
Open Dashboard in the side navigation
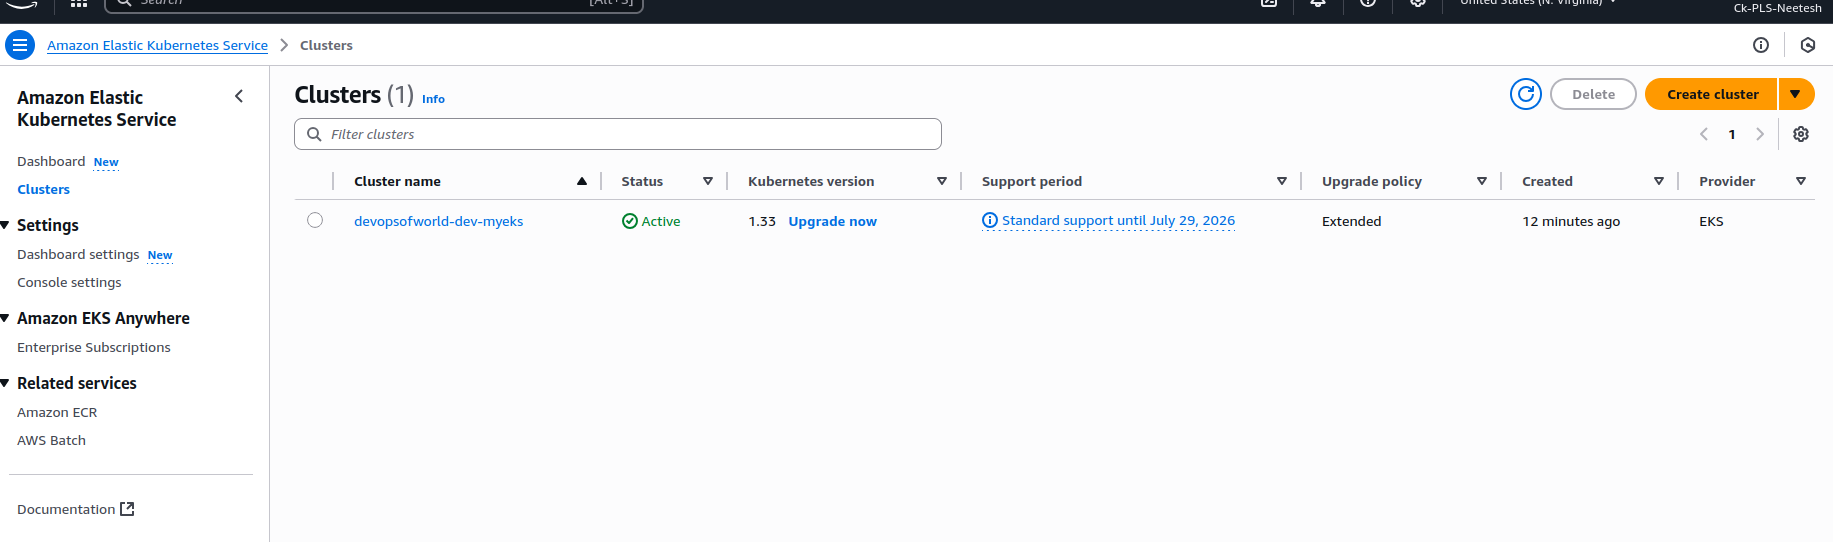point(51,161)
